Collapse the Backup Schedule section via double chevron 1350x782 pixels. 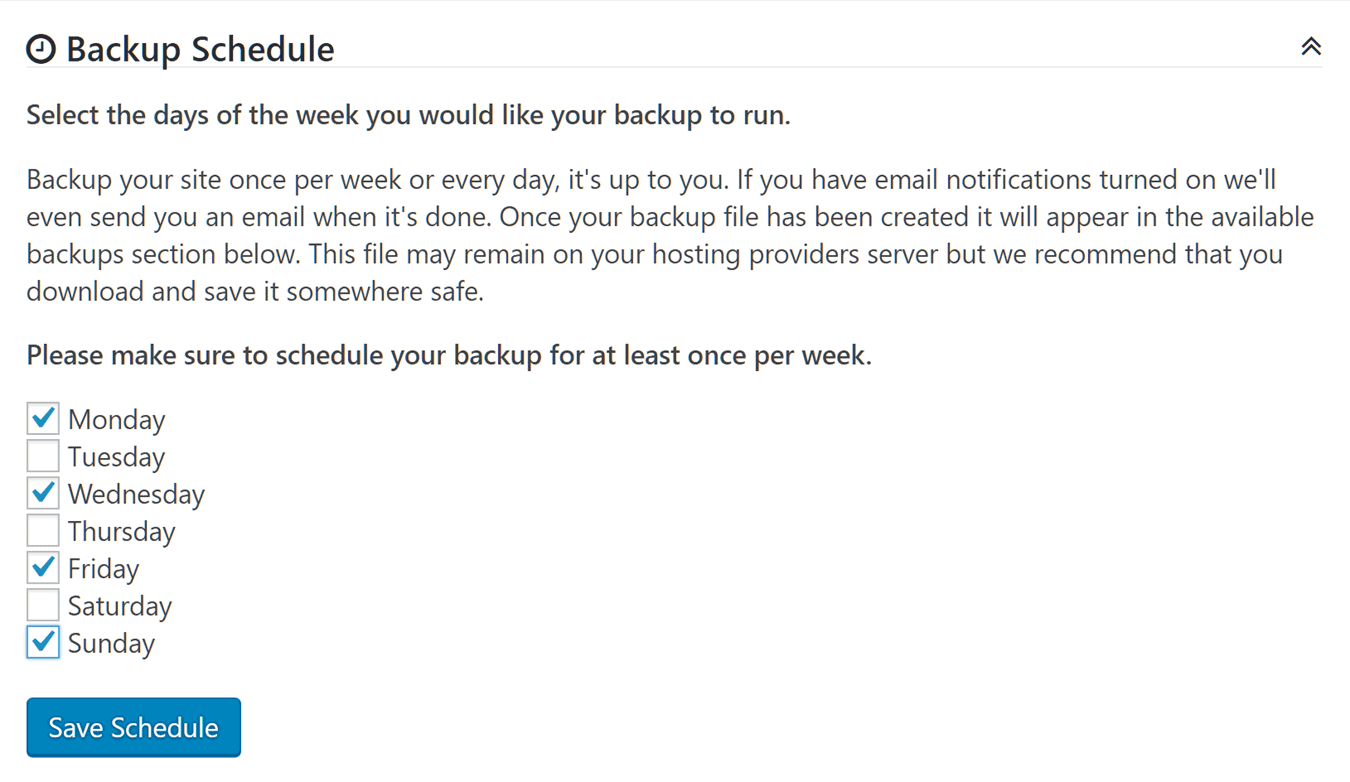coord(1311,46)
